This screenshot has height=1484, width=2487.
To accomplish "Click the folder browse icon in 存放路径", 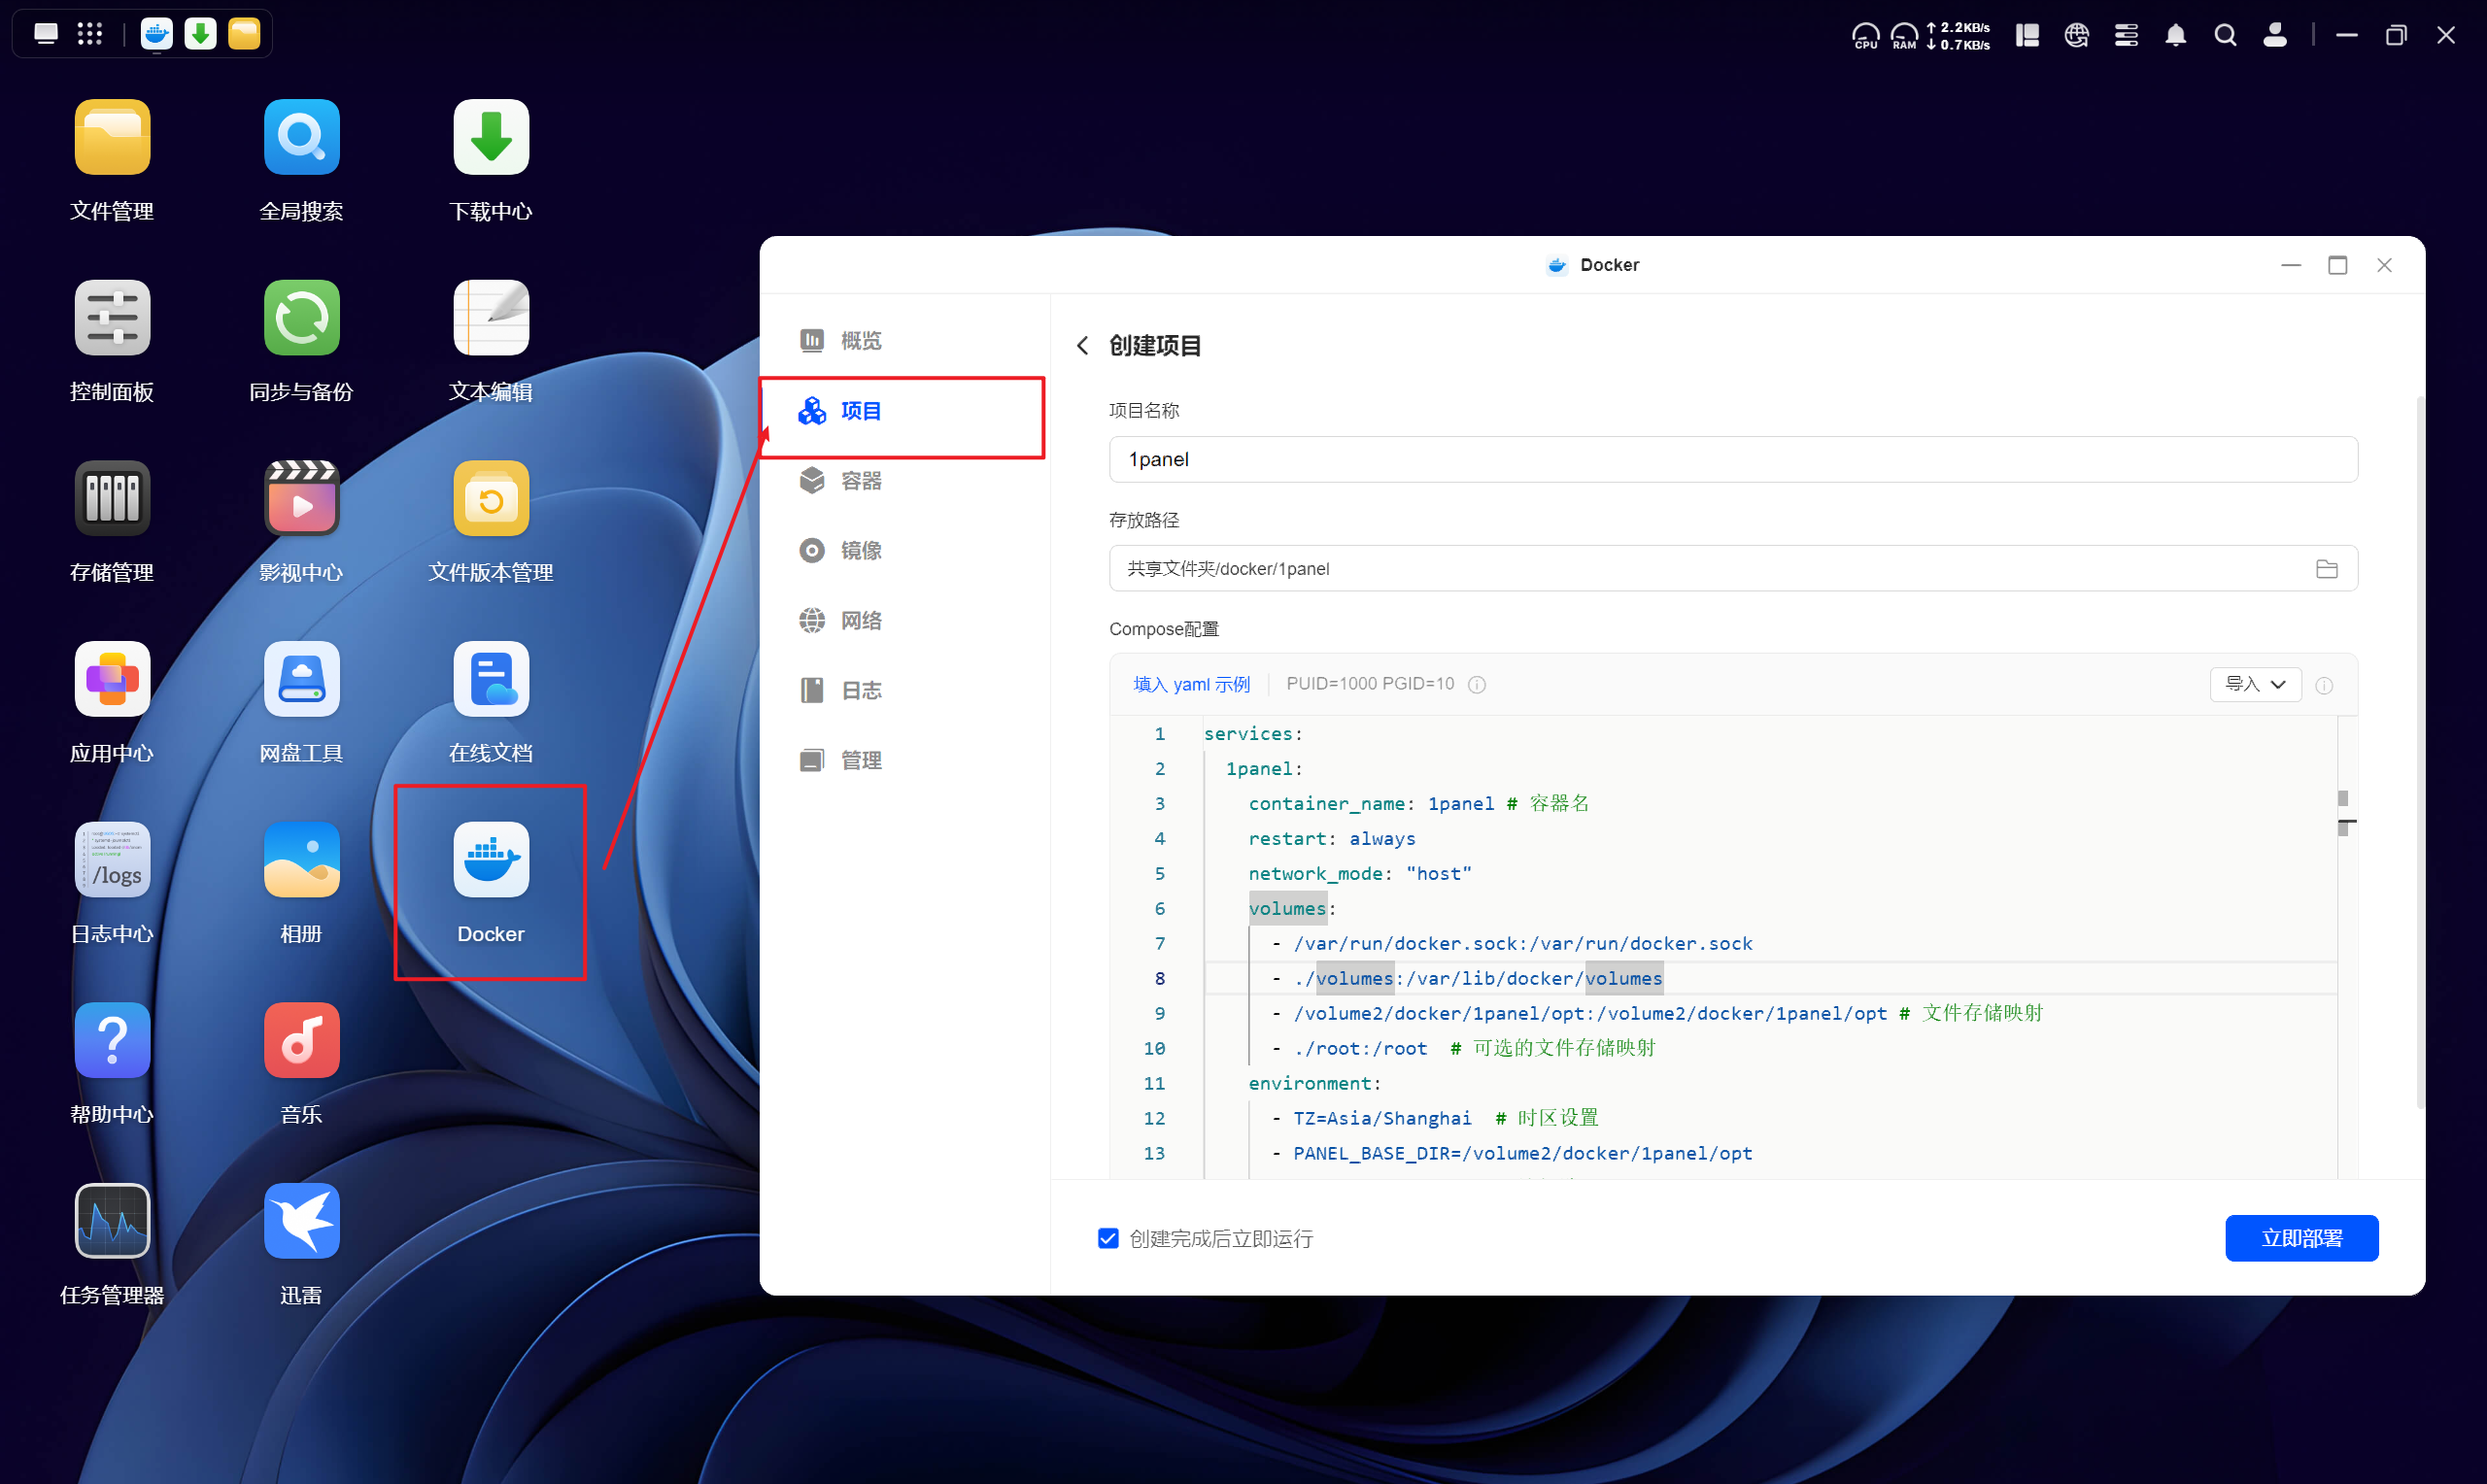I will point(2326,569).
